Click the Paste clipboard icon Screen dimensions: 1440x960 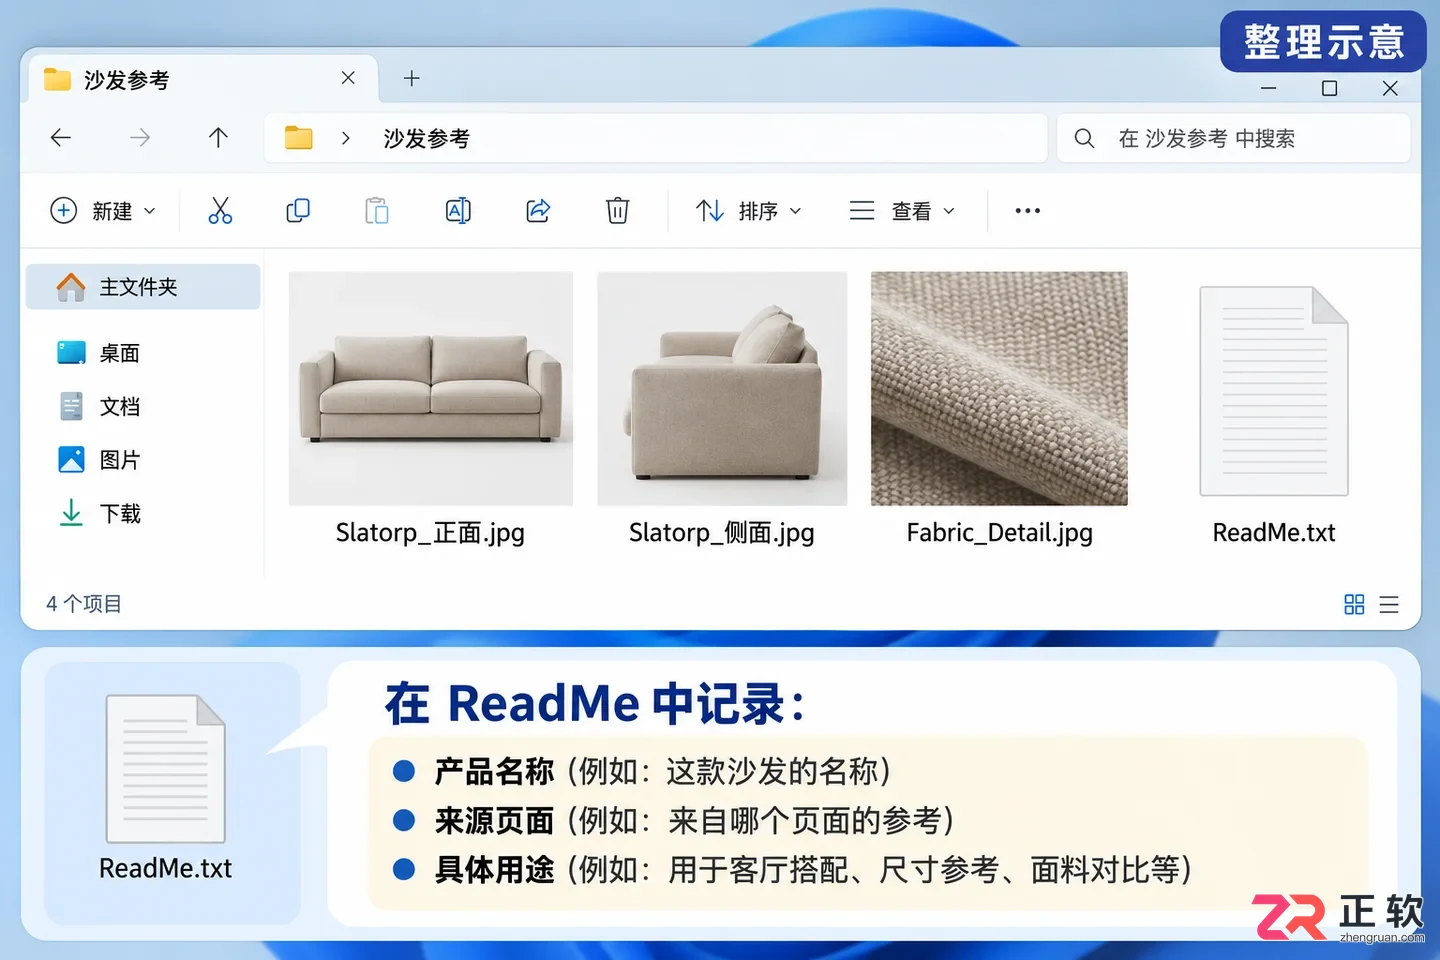[x=377, y=210]
